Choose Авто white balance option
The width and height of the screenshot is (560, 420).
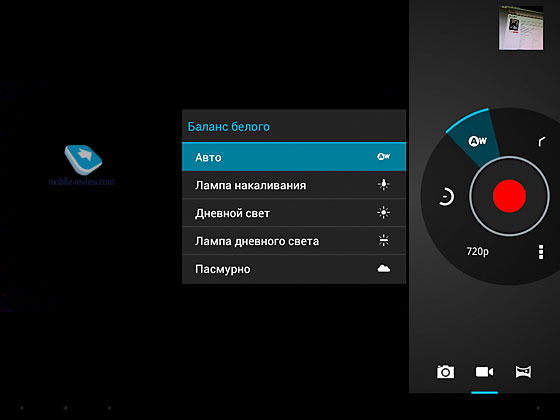[294, 157]
